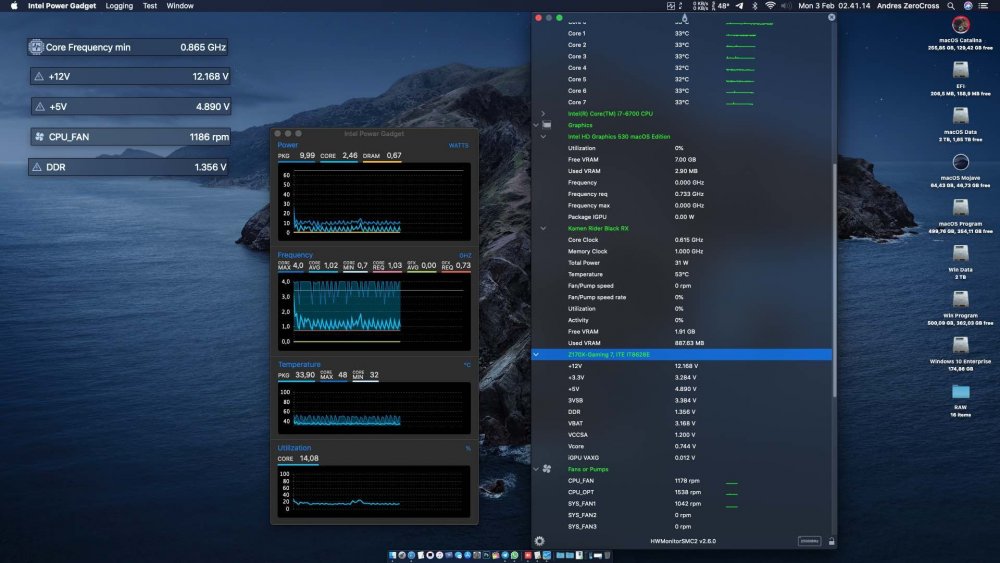Click the DDR 1.356 V widget
The image size is (1000, 563).
point(128,167)
